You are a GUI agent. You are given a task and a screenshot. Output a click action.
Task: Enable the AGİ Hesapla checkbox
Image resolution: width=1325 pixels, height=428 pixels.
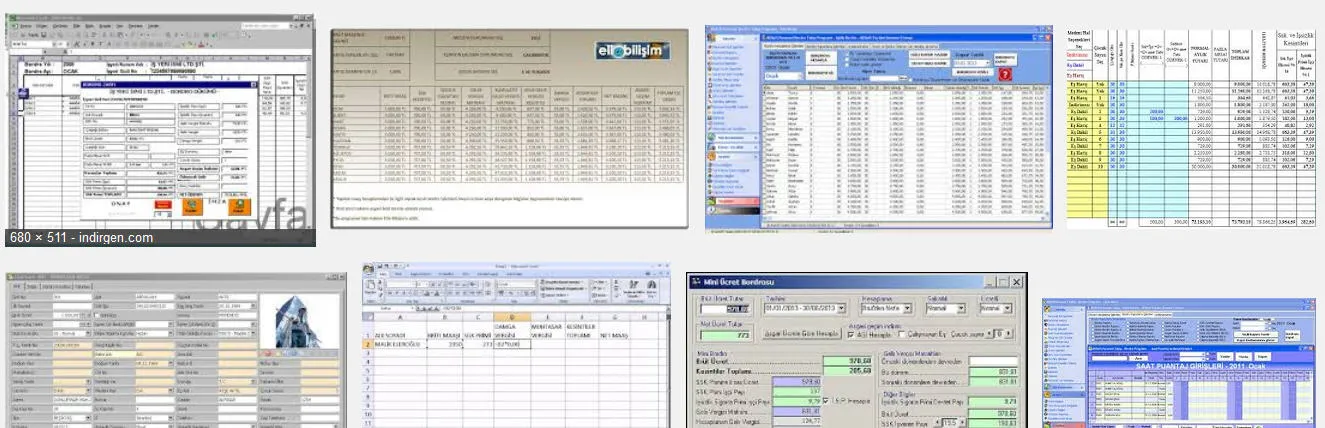850,333
